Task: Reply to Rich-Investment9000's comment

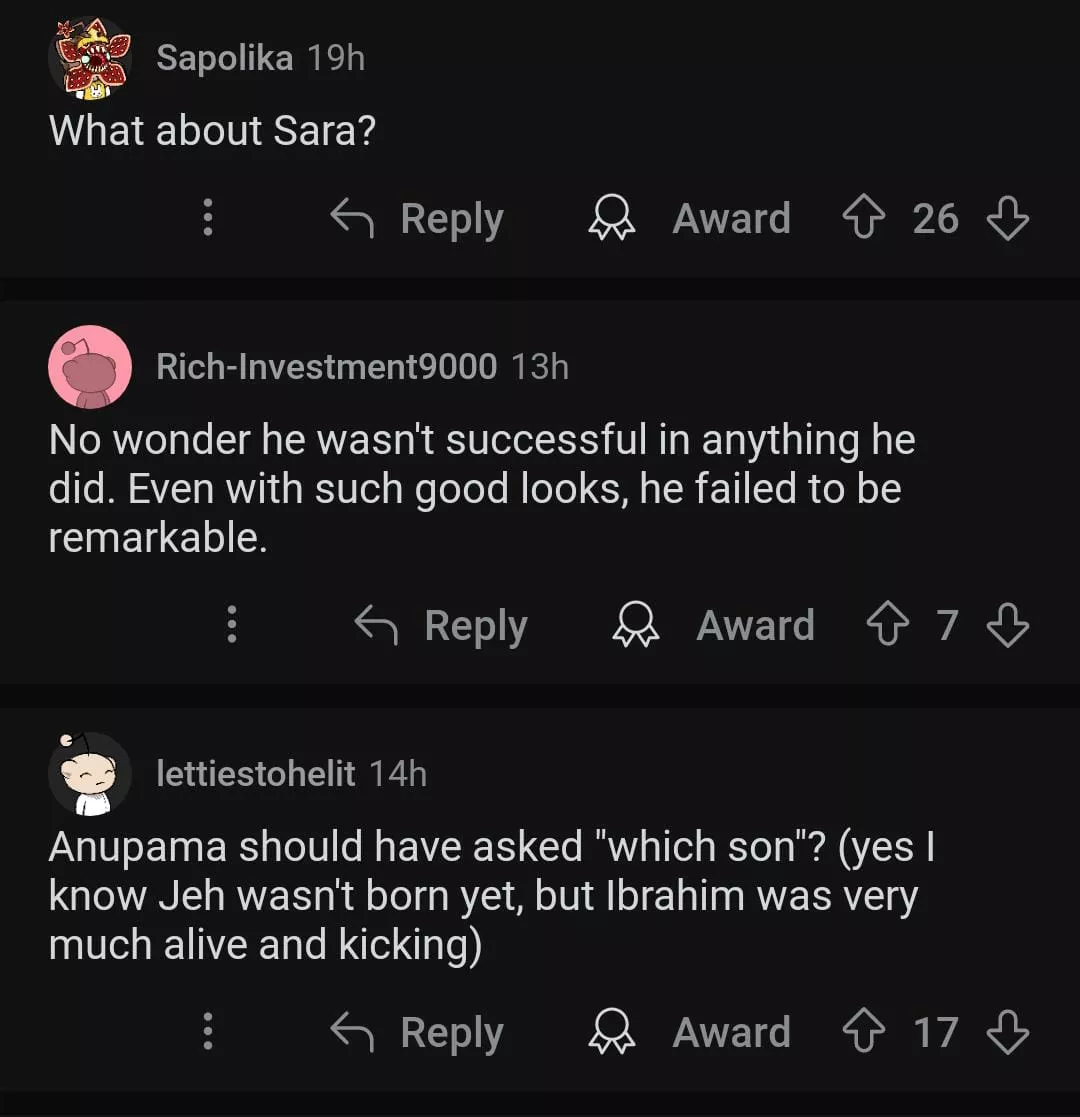Action: 442,625
